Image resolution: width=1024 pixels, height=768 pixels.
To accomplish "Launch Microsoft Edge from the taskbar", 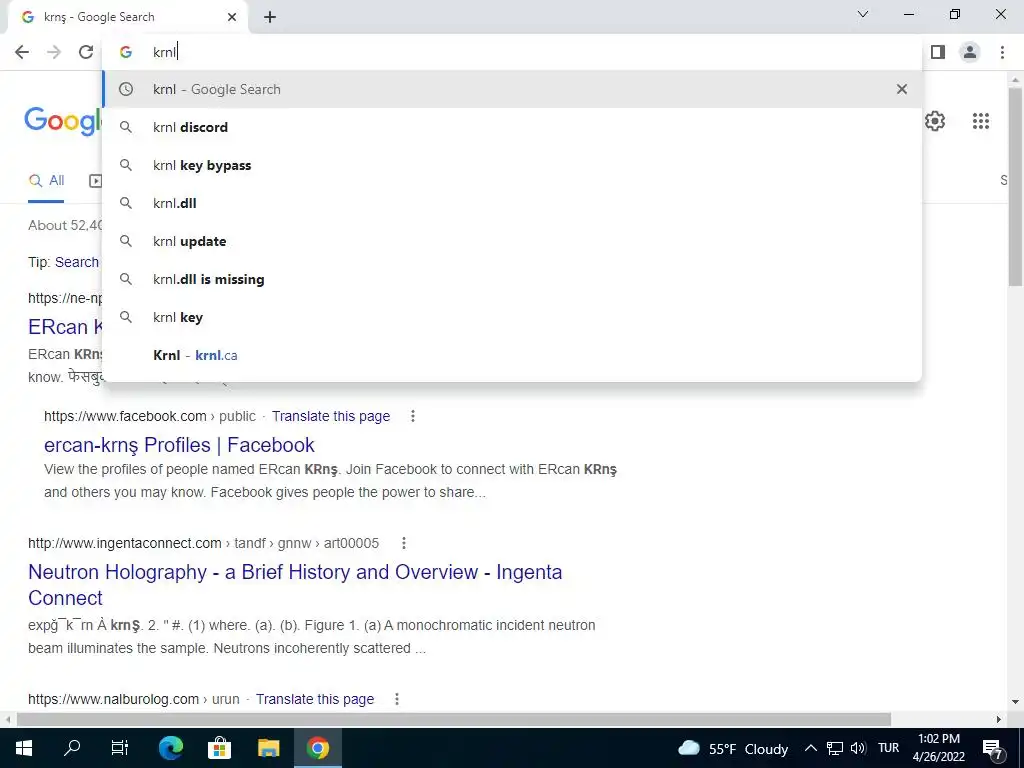I will pyautogui.click(x=171, y=748).
